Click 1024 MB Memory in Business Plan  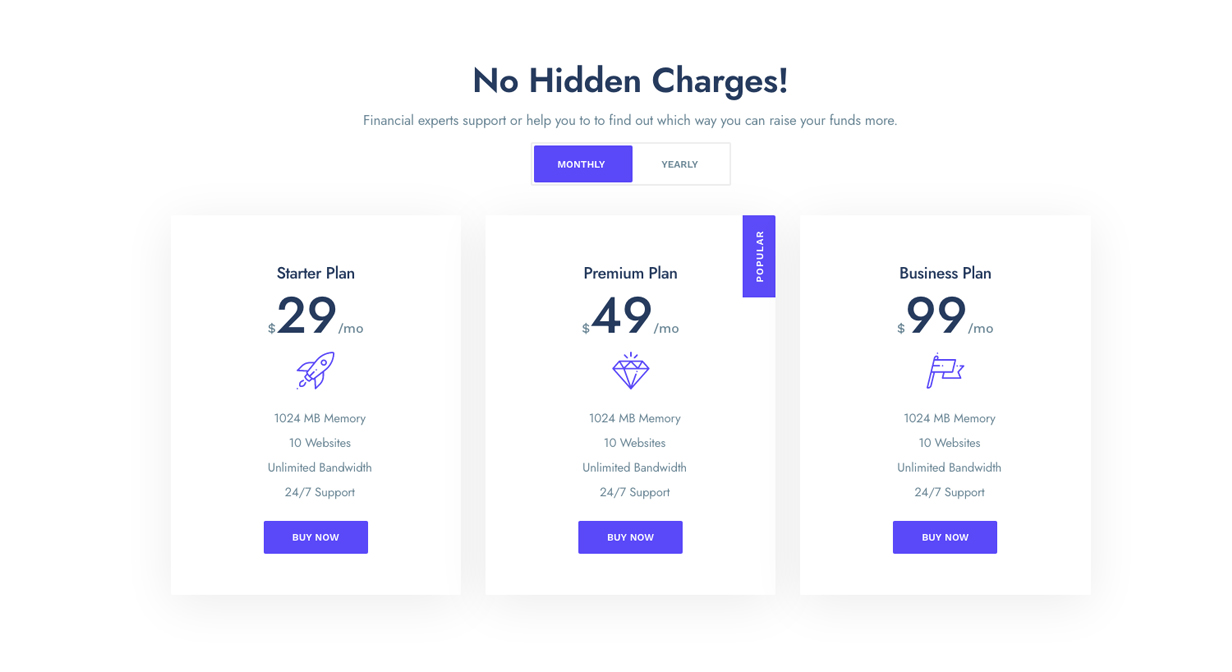tap(950, 418)
